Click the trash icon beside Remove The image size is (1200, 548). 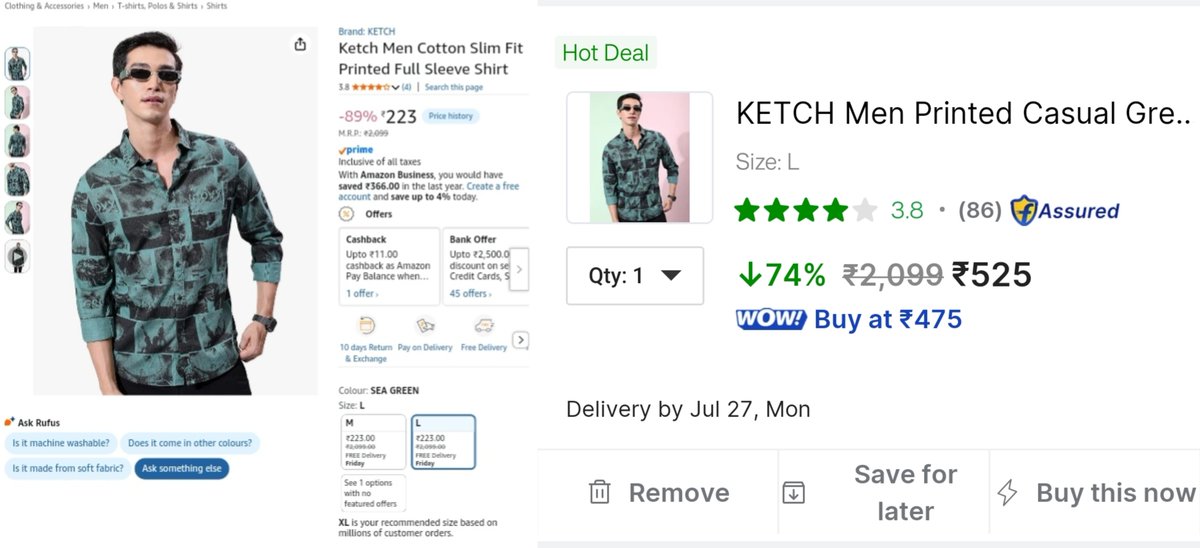[599, 492]
